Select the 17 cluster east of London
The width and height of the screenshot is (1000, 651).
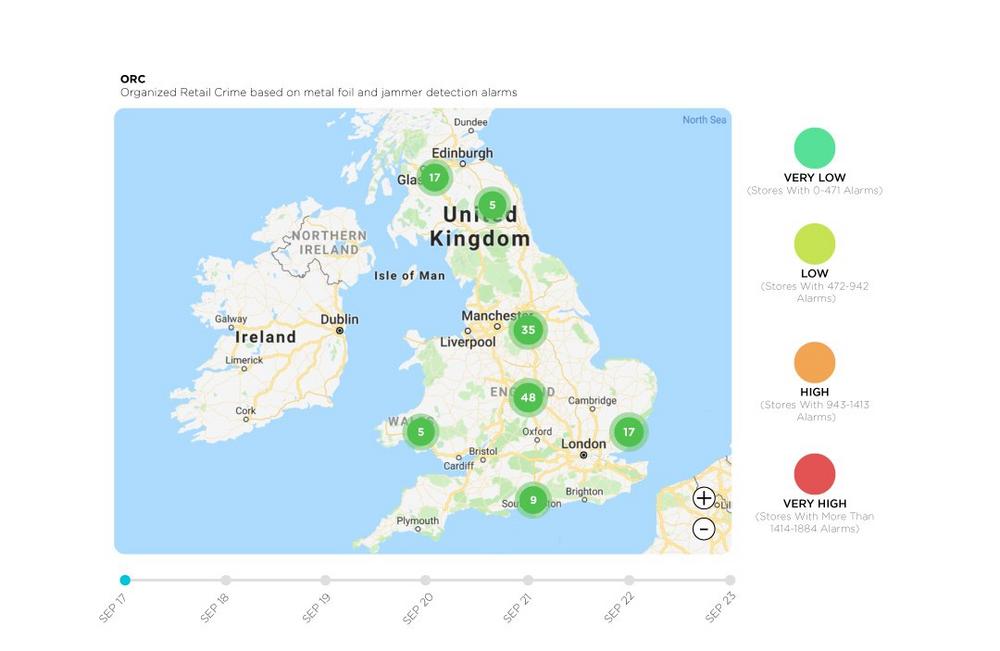click(629, 432)
